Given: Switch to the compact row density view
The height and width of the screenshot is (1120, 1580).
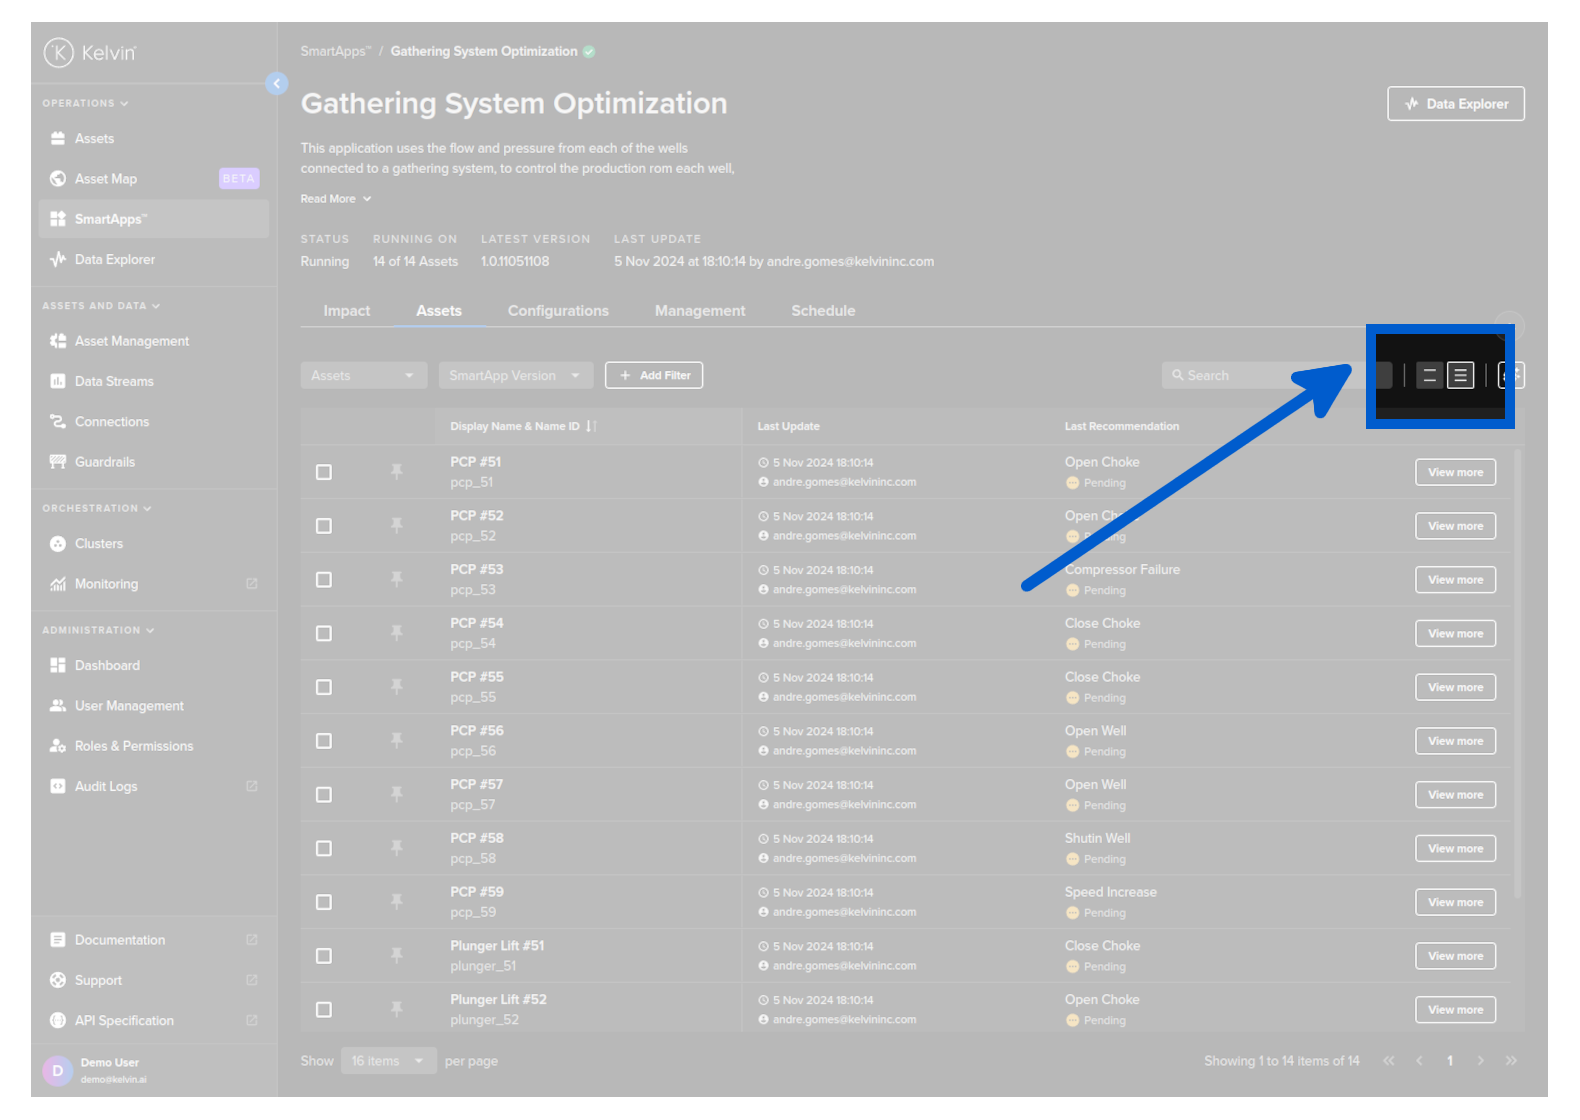Looking at the screenshot, I should coord(1460,376).
